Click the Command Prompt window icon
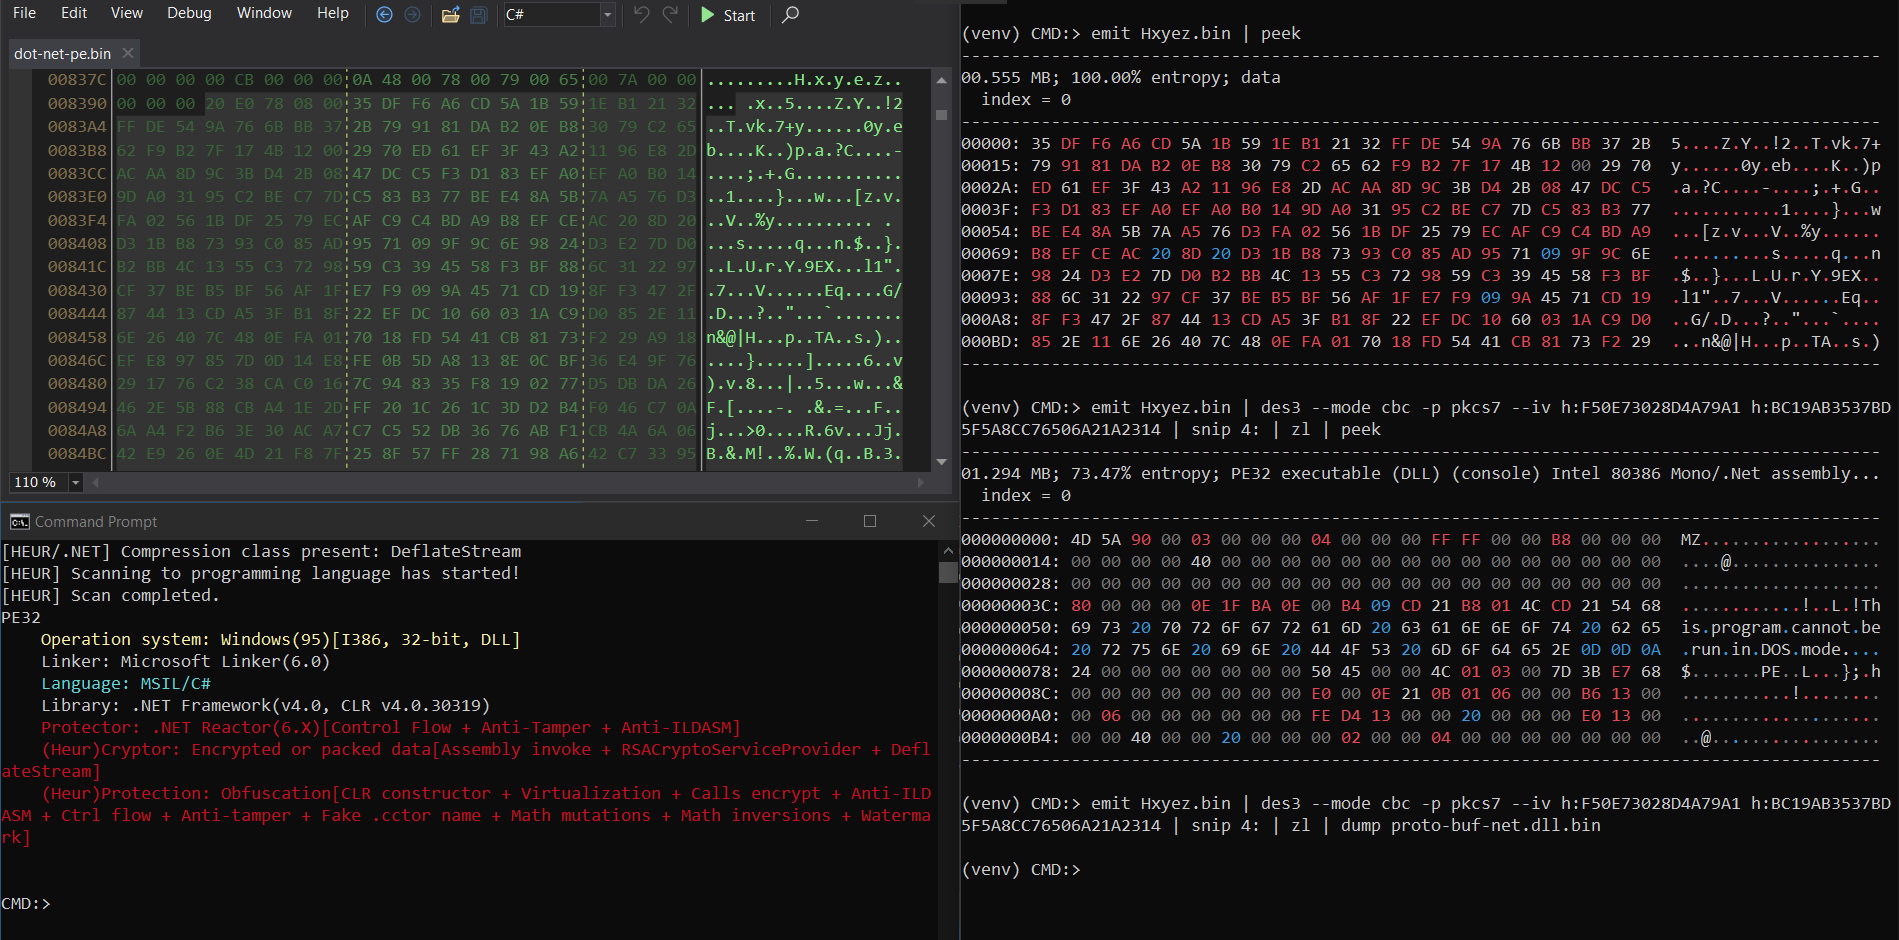The image size is (1899, 940). pos(19,521)
